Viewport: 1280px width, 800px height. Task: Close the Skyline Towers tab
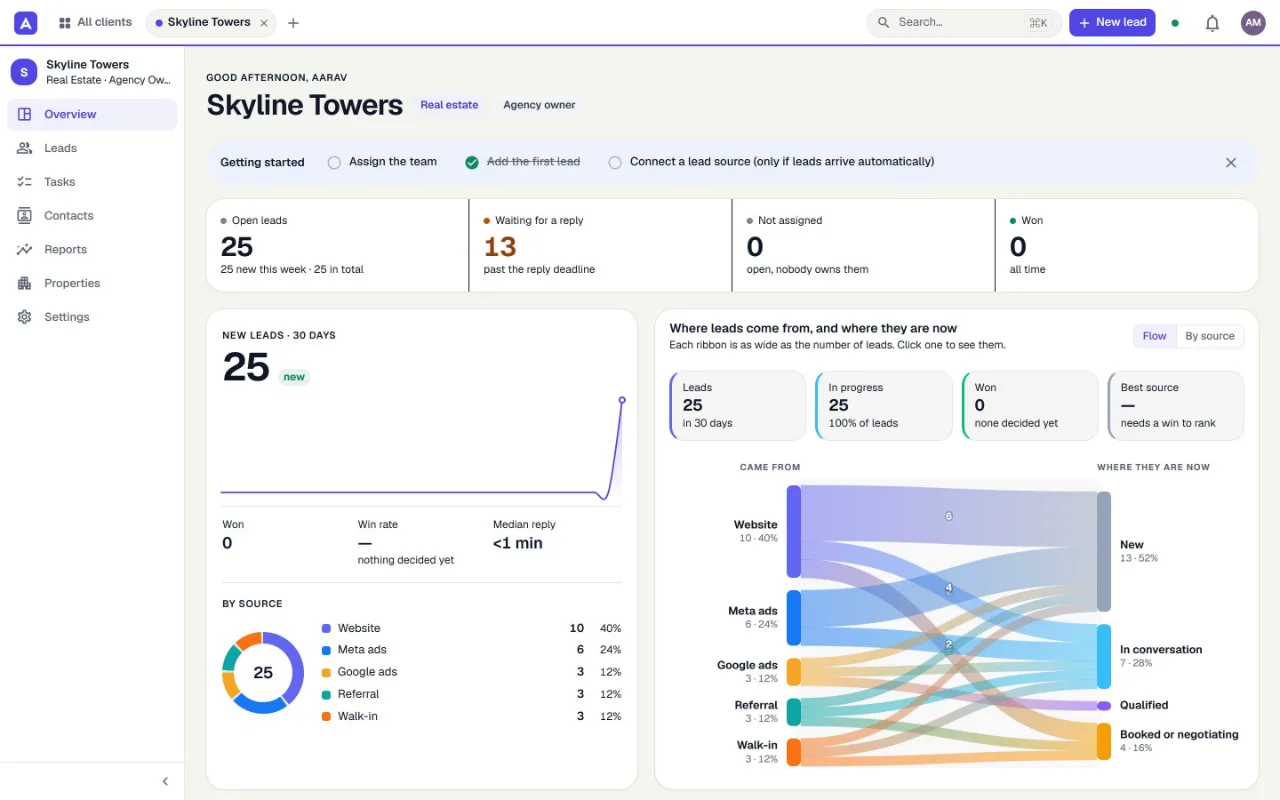264,23
